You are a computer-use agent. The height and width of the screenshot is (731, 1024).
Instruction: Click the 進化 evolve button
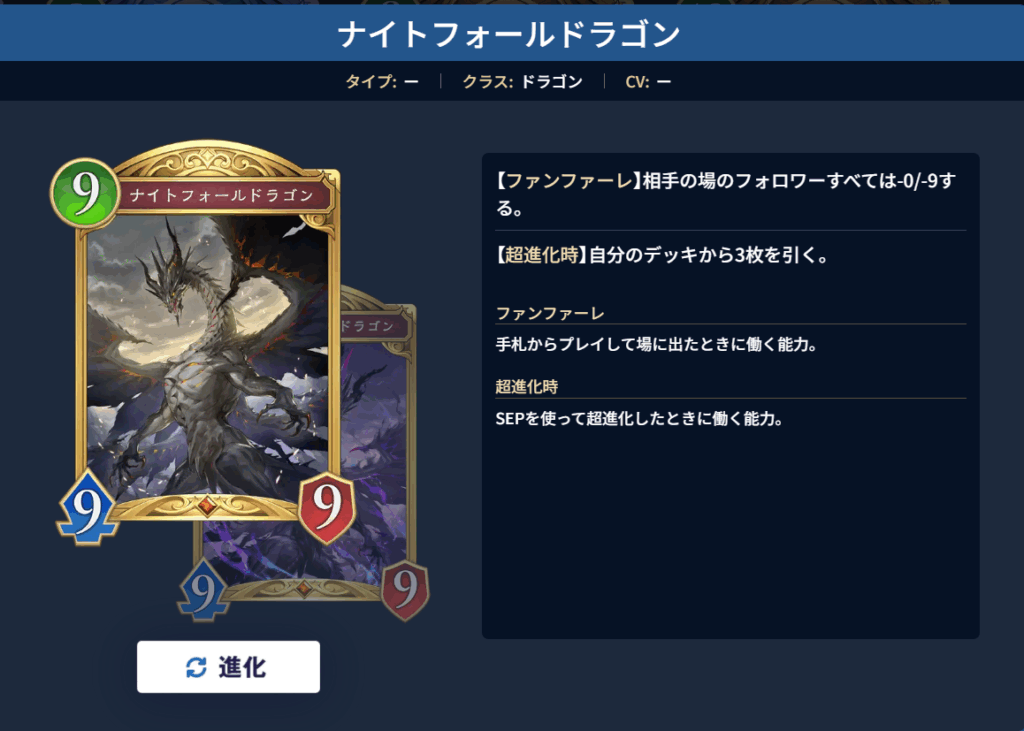[229, 666]
